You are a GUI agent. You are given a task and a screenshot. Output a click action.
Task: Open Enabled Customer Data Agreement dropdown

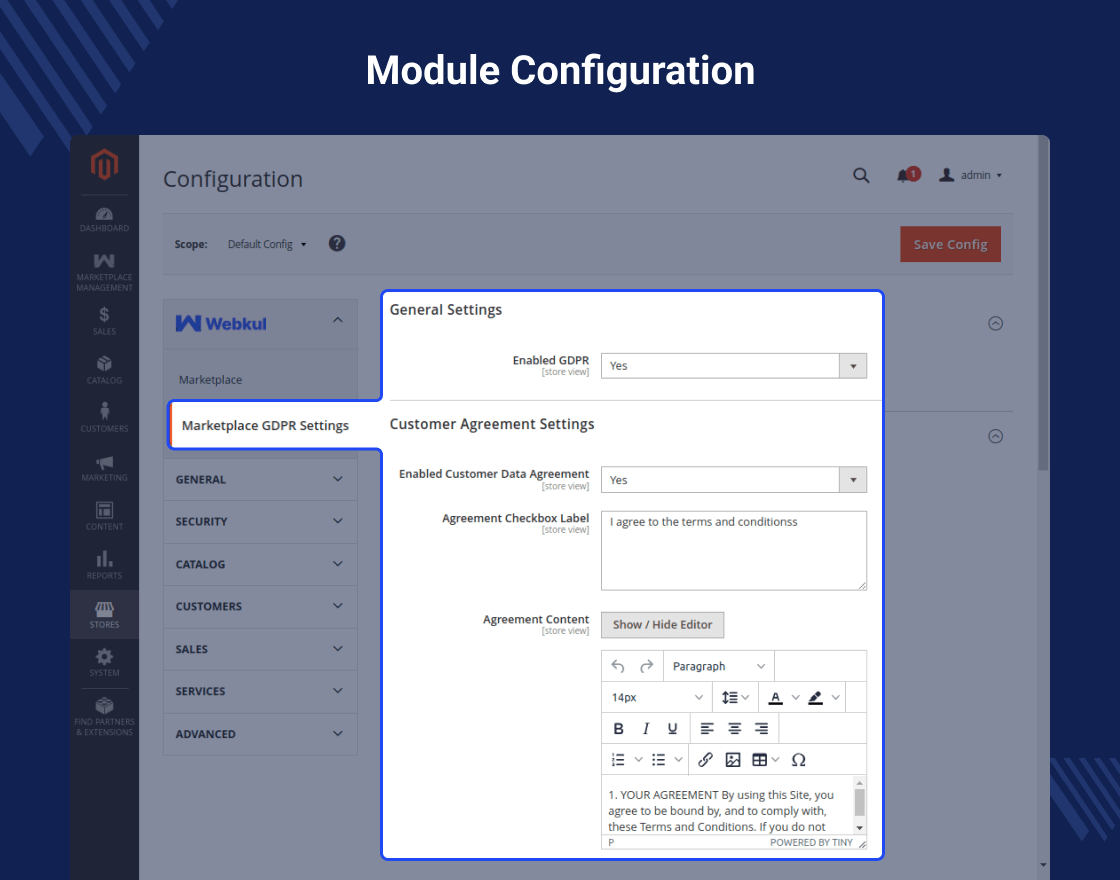point(734,480)
